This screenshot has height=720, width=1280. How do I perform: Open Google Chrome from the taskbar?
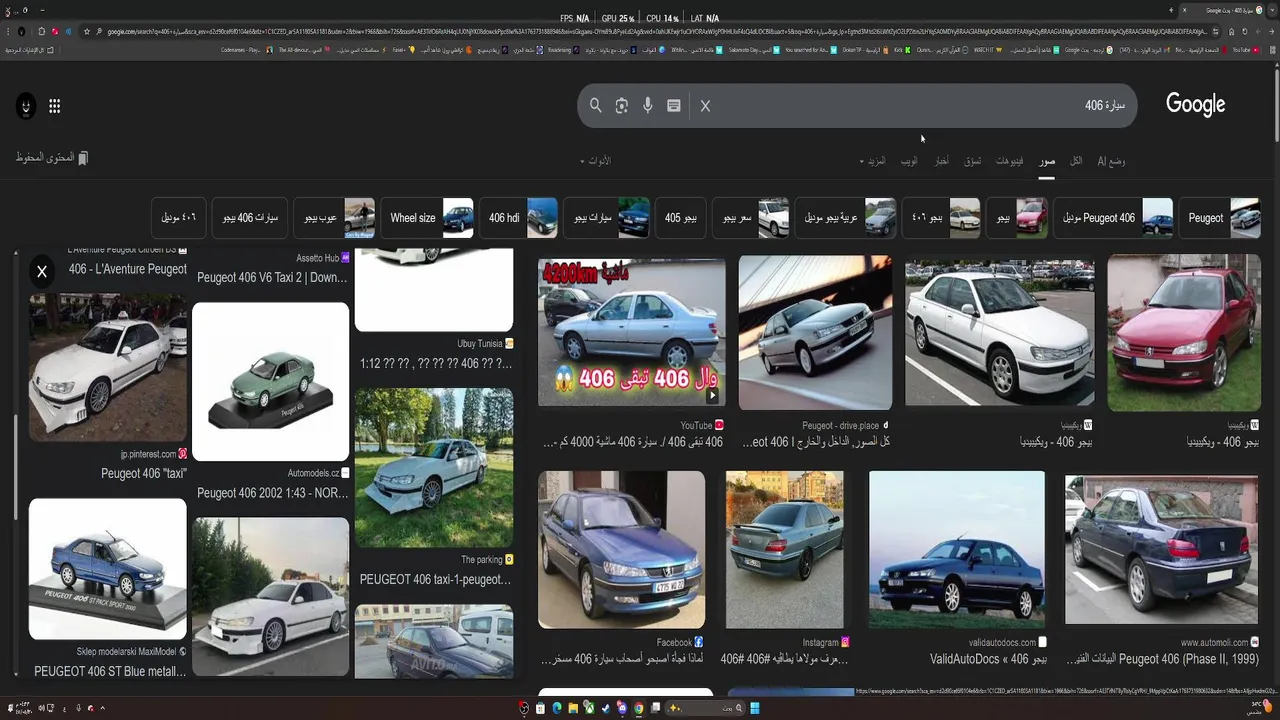coord(638,708)
